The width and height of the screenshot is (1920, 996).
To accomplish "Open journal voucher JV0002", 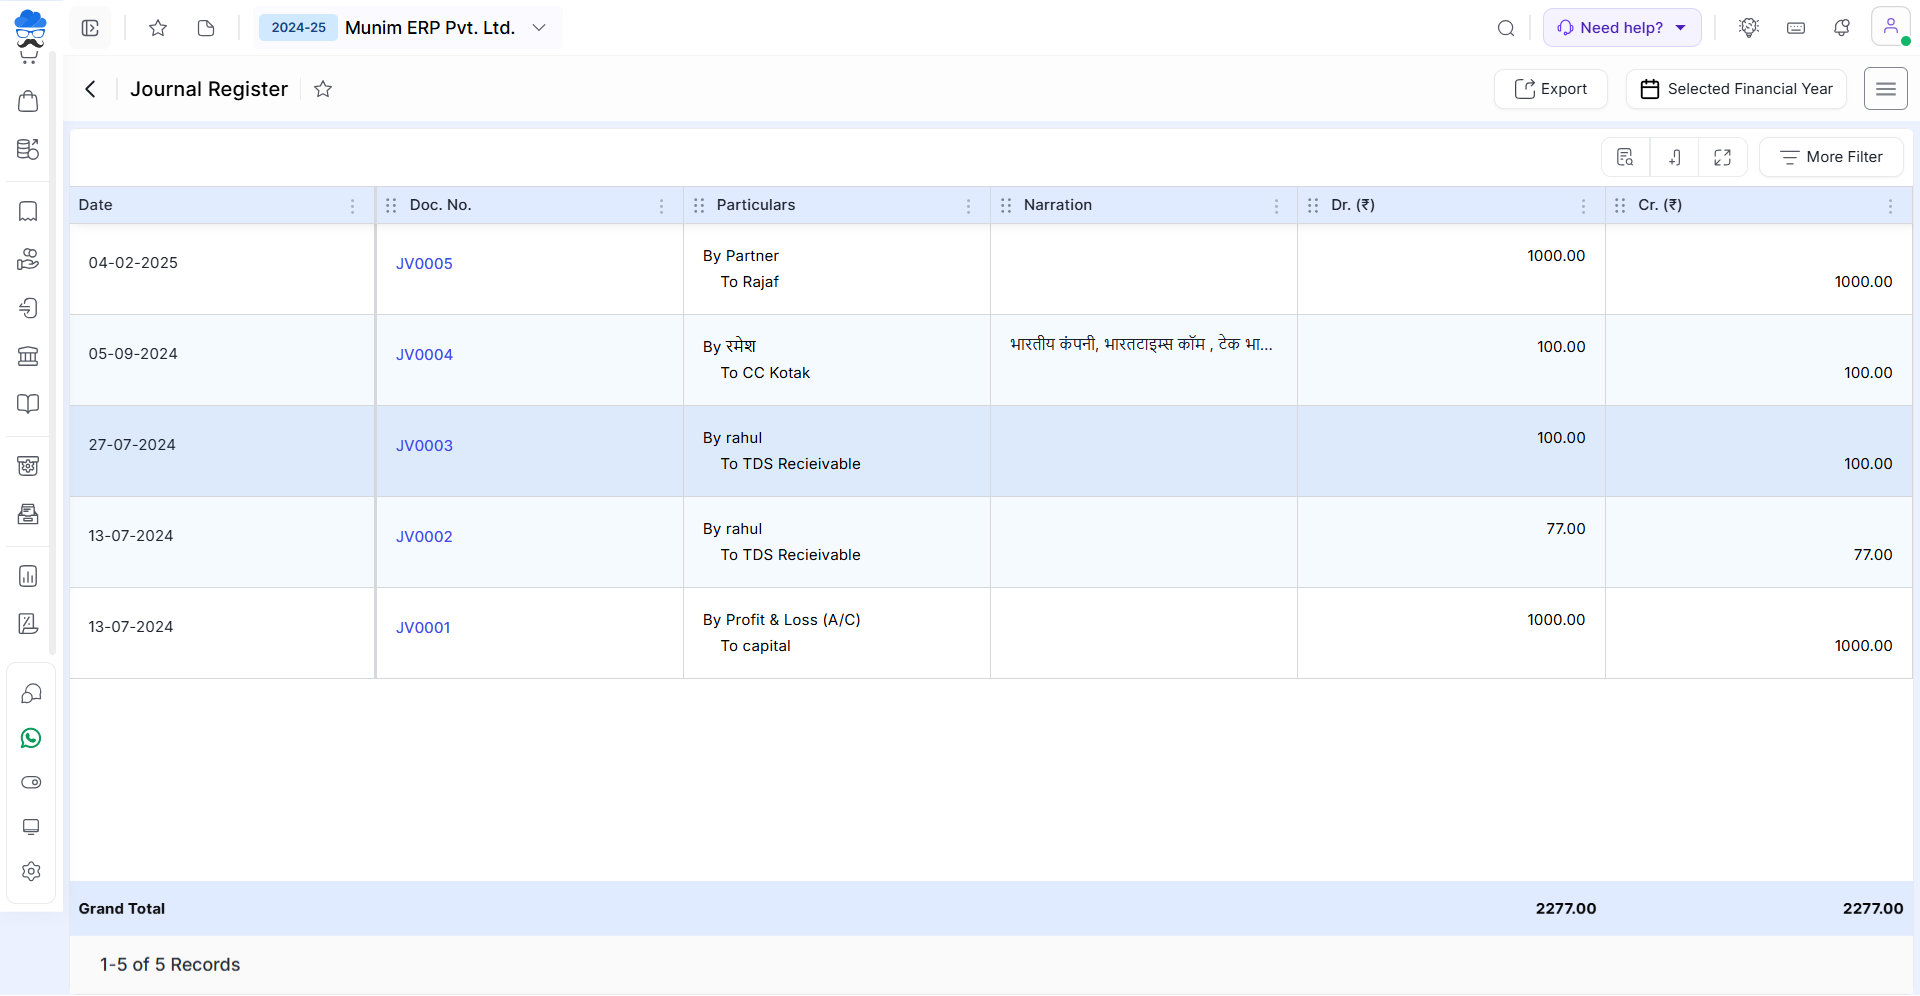I will click(x=424, y=537).
